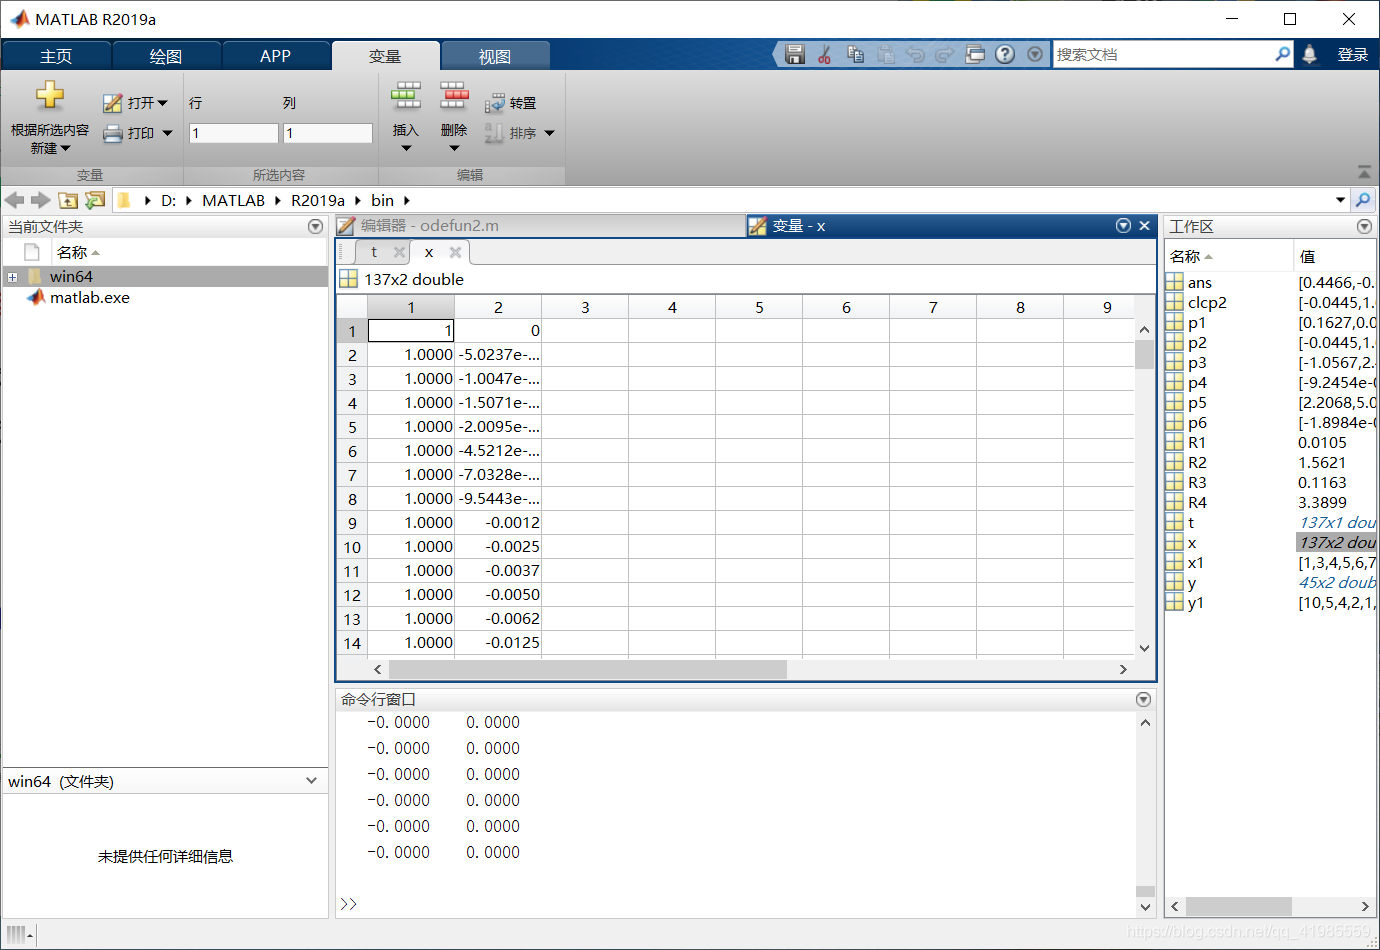Click the up one level folder icon

68,201
